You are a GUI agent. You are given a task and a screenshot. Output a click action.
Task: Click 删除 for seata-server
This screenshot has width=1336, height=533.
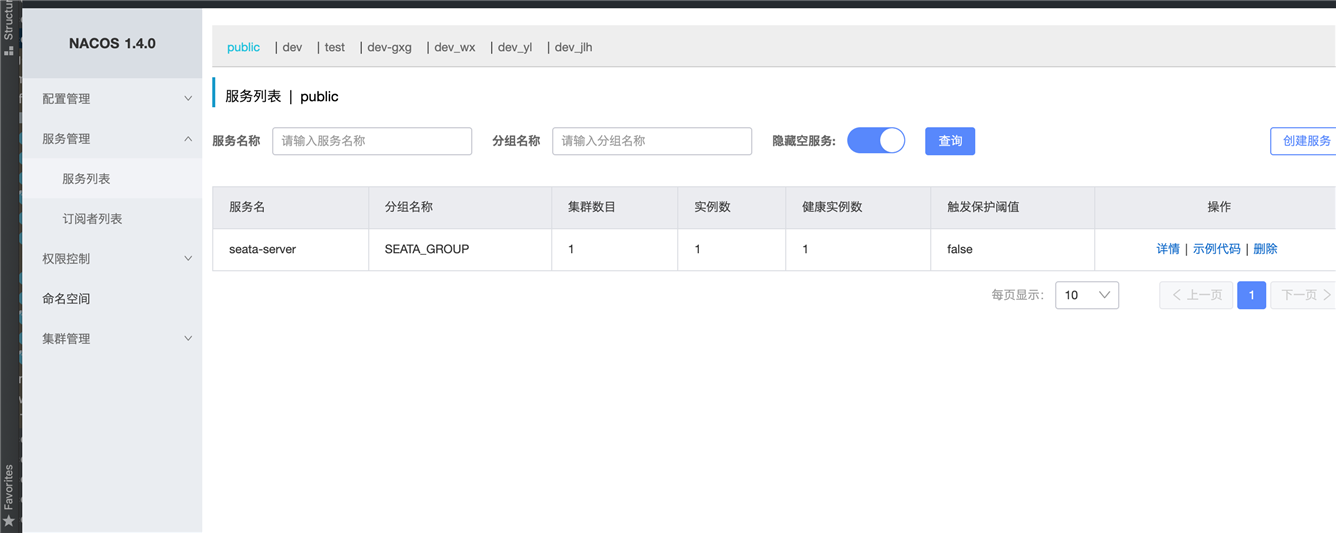pos(1265,249)
